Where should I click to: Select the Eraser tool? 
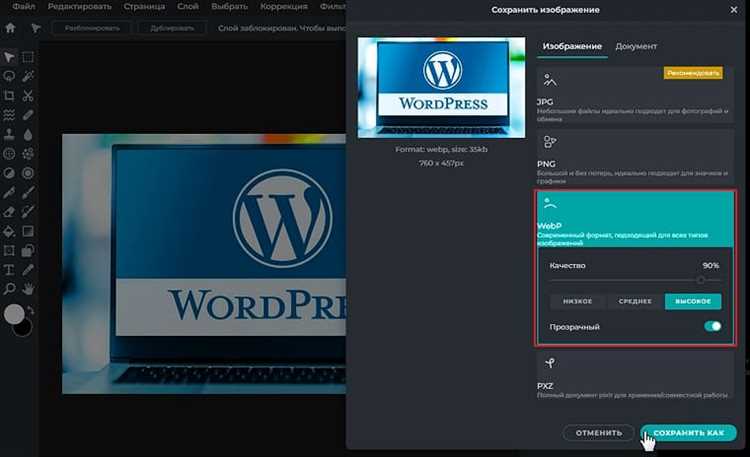(9, 212)
